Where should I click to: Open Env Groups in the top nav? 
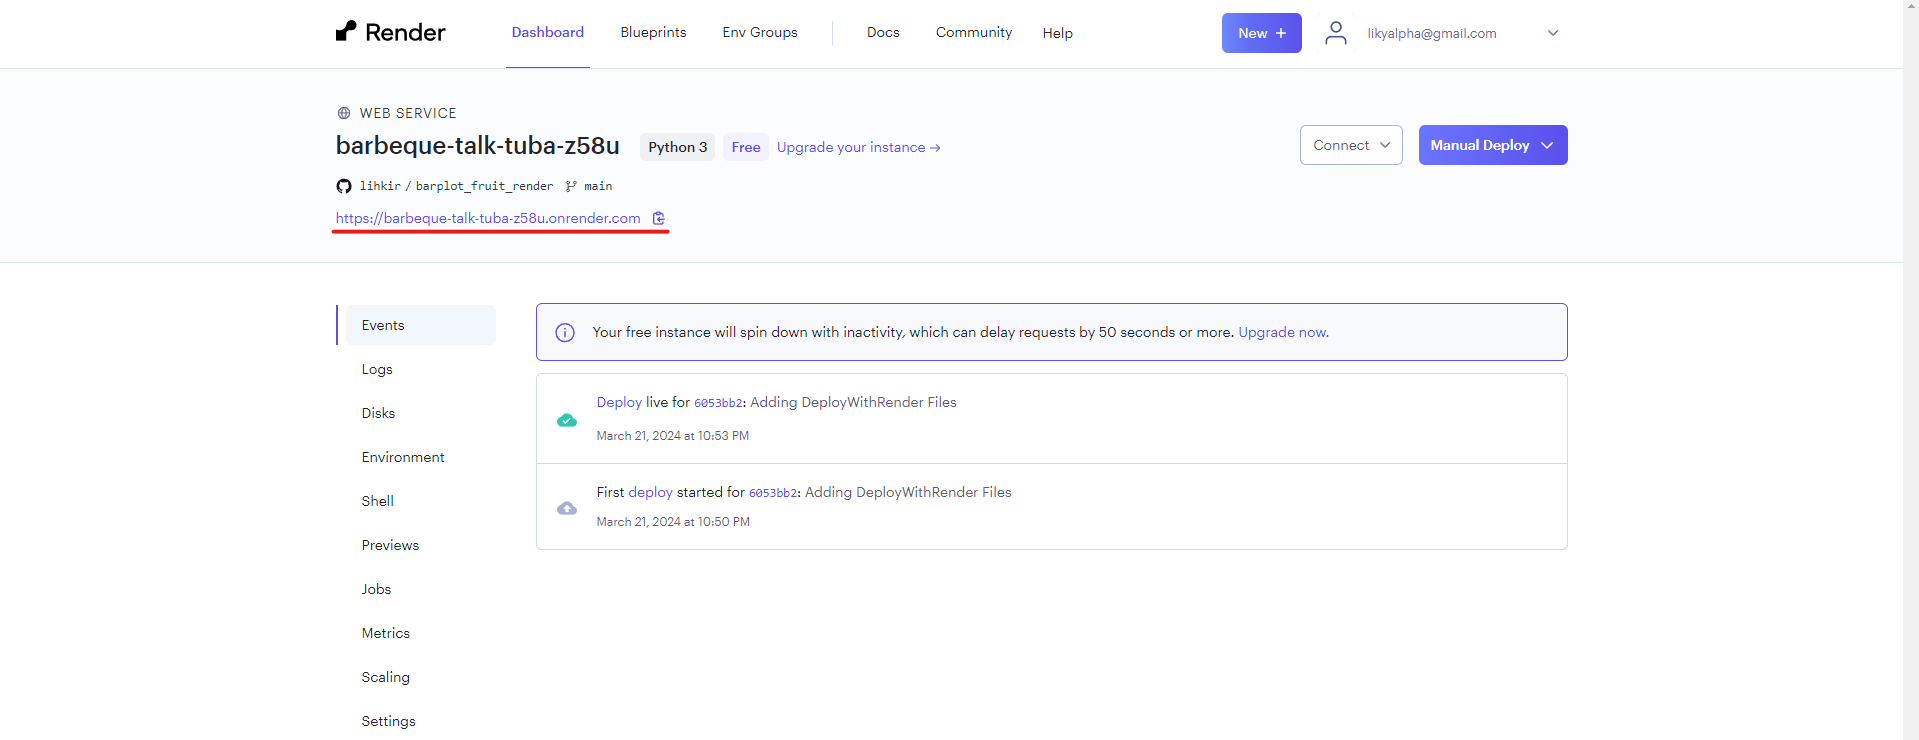(760, 32)
